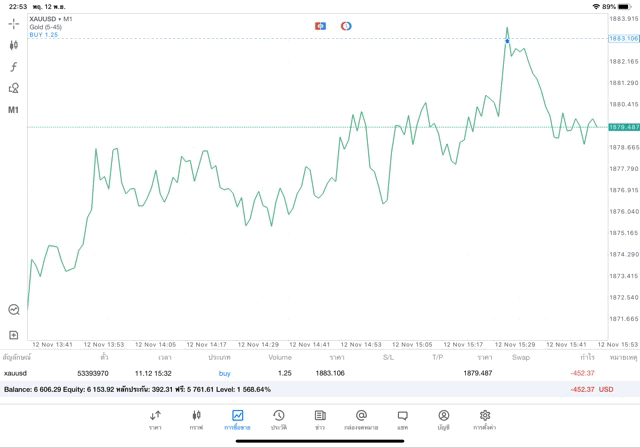Click the new order icon at lower left
This screenshot has width=640, height=447.
(x=14, y=335)
